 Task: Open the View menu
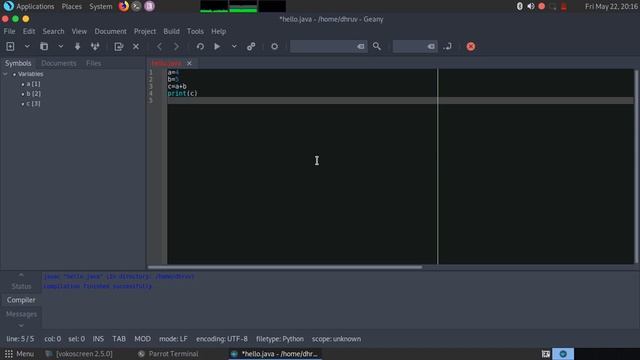click(x=79, y=31)
